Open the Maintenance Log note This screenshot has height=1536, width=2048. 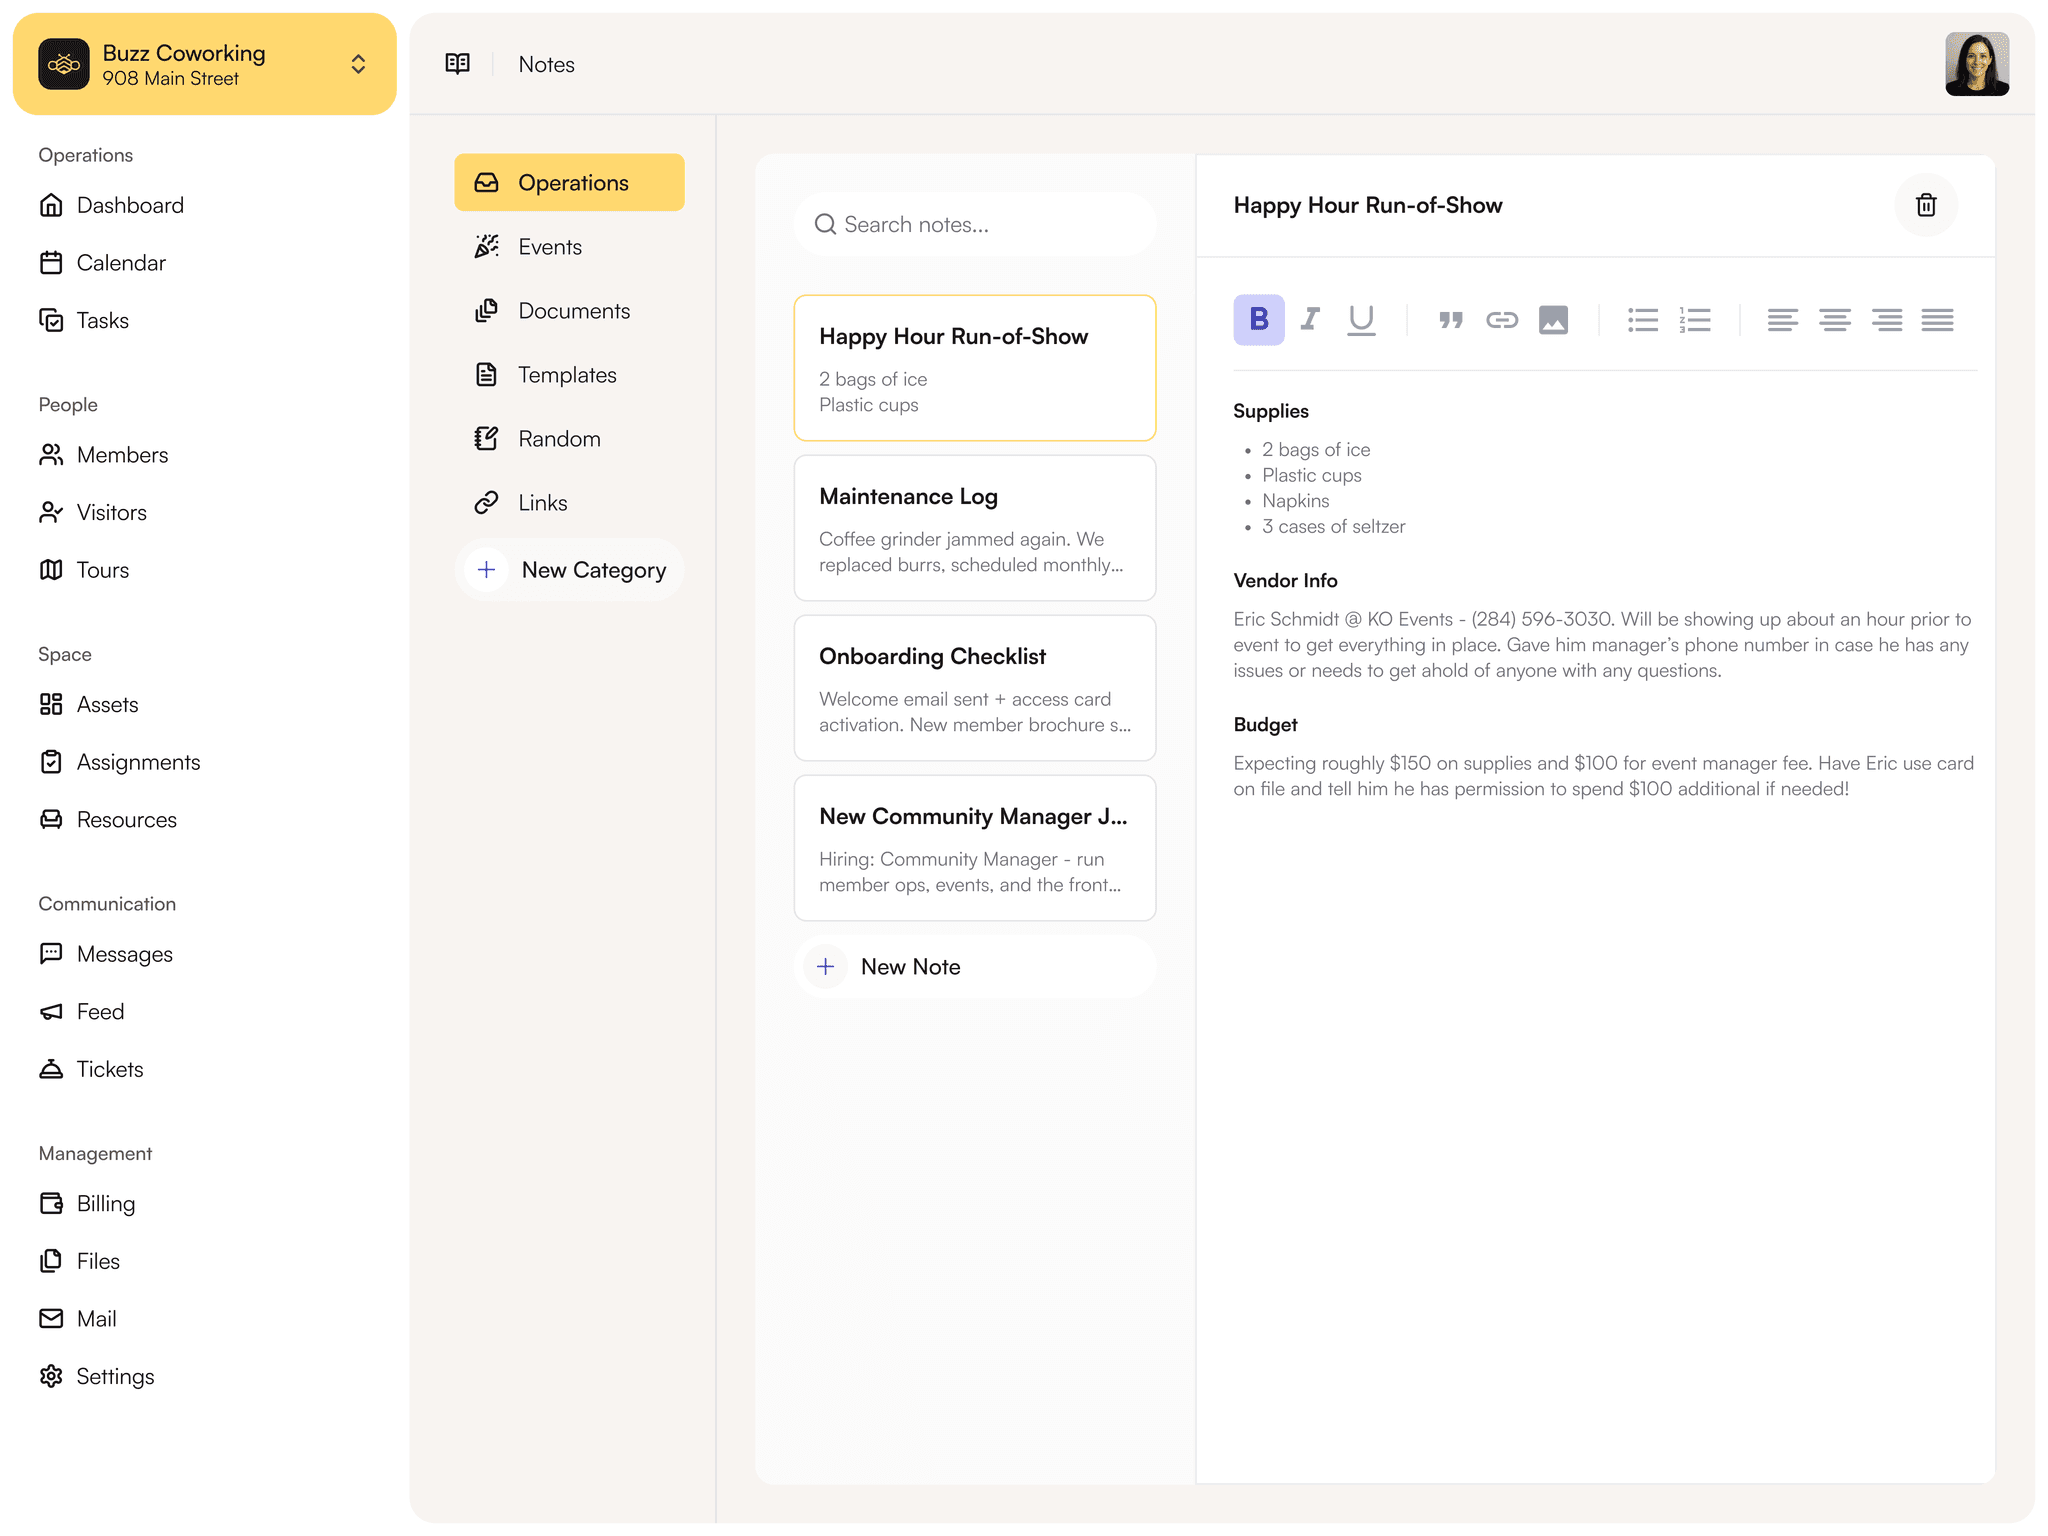974,528
